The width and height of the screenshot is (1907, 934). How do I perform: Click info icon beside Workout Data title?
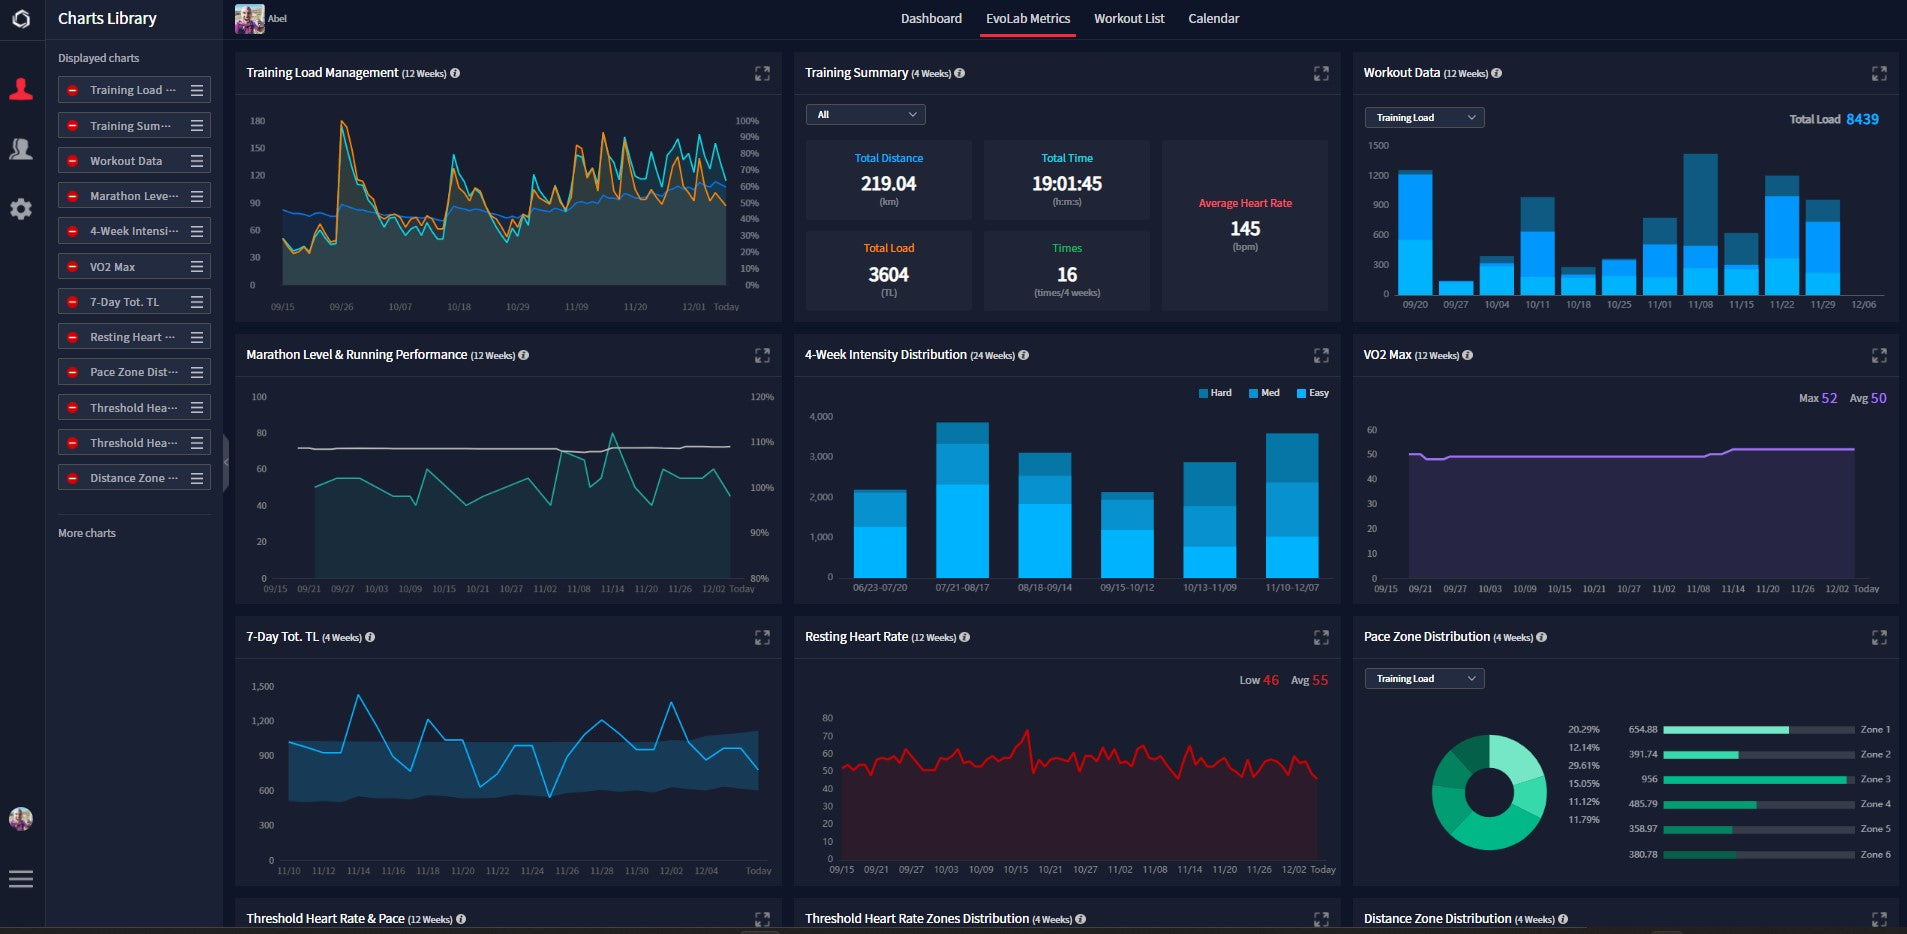tap(1496, 73)
